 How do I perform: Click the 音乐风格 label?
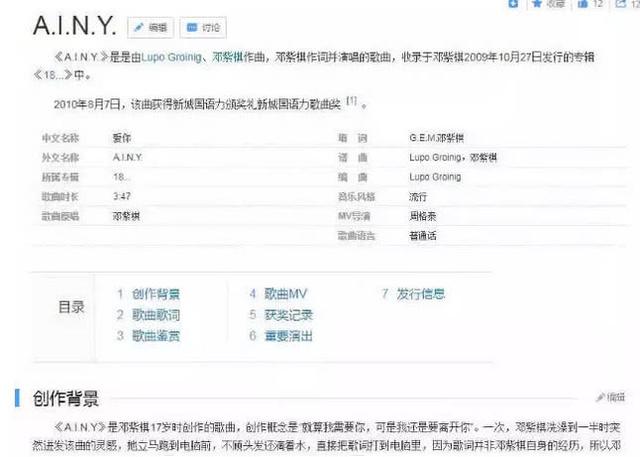(x=356, y=197)
